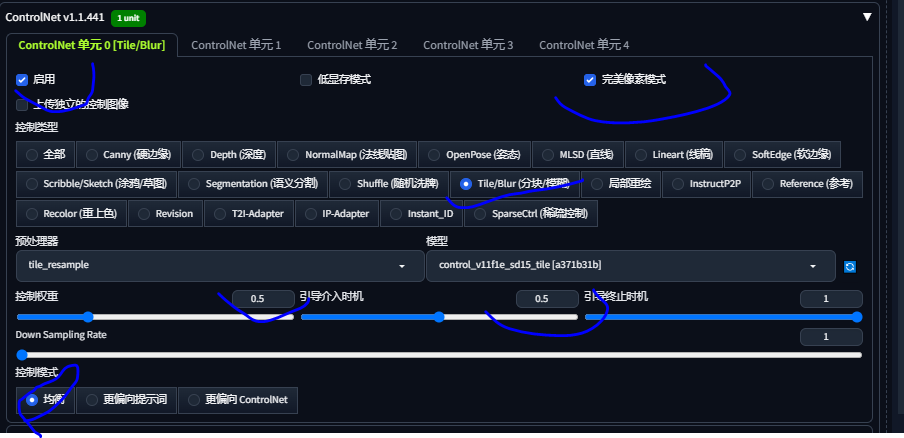Screen dimensions: 904x438
Task: Toggle the 启用 enable checkbox
Action: [22, 79]
